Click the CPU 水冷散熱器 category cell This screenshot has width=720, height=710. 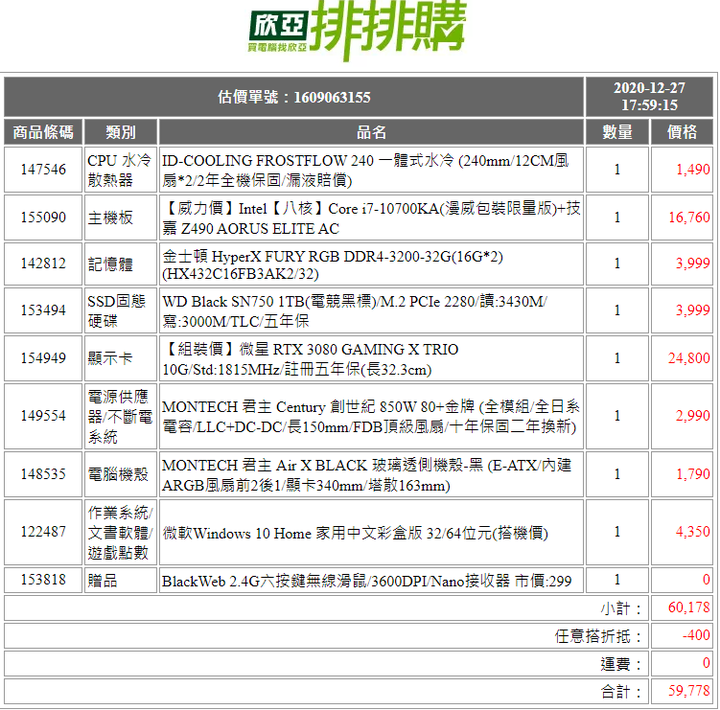[x=120, y=169]
